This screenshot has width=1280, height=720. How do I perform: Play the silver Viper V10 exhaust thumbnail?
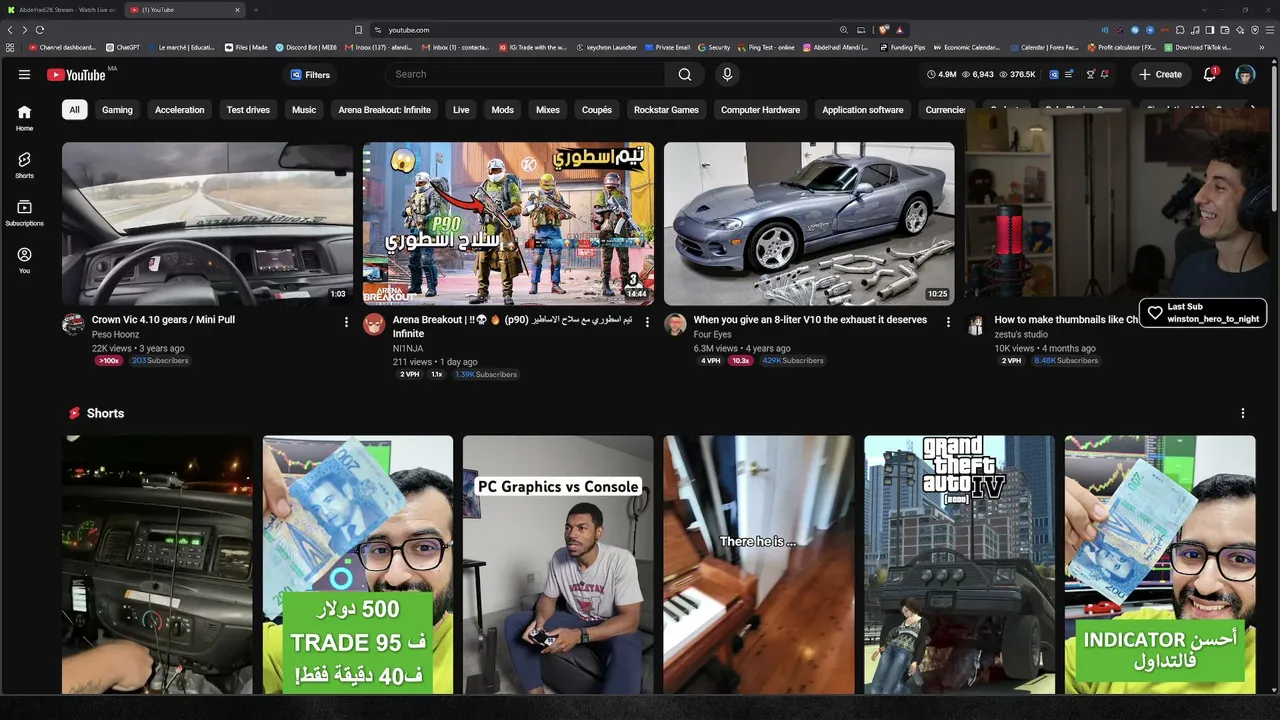(809, 224)
